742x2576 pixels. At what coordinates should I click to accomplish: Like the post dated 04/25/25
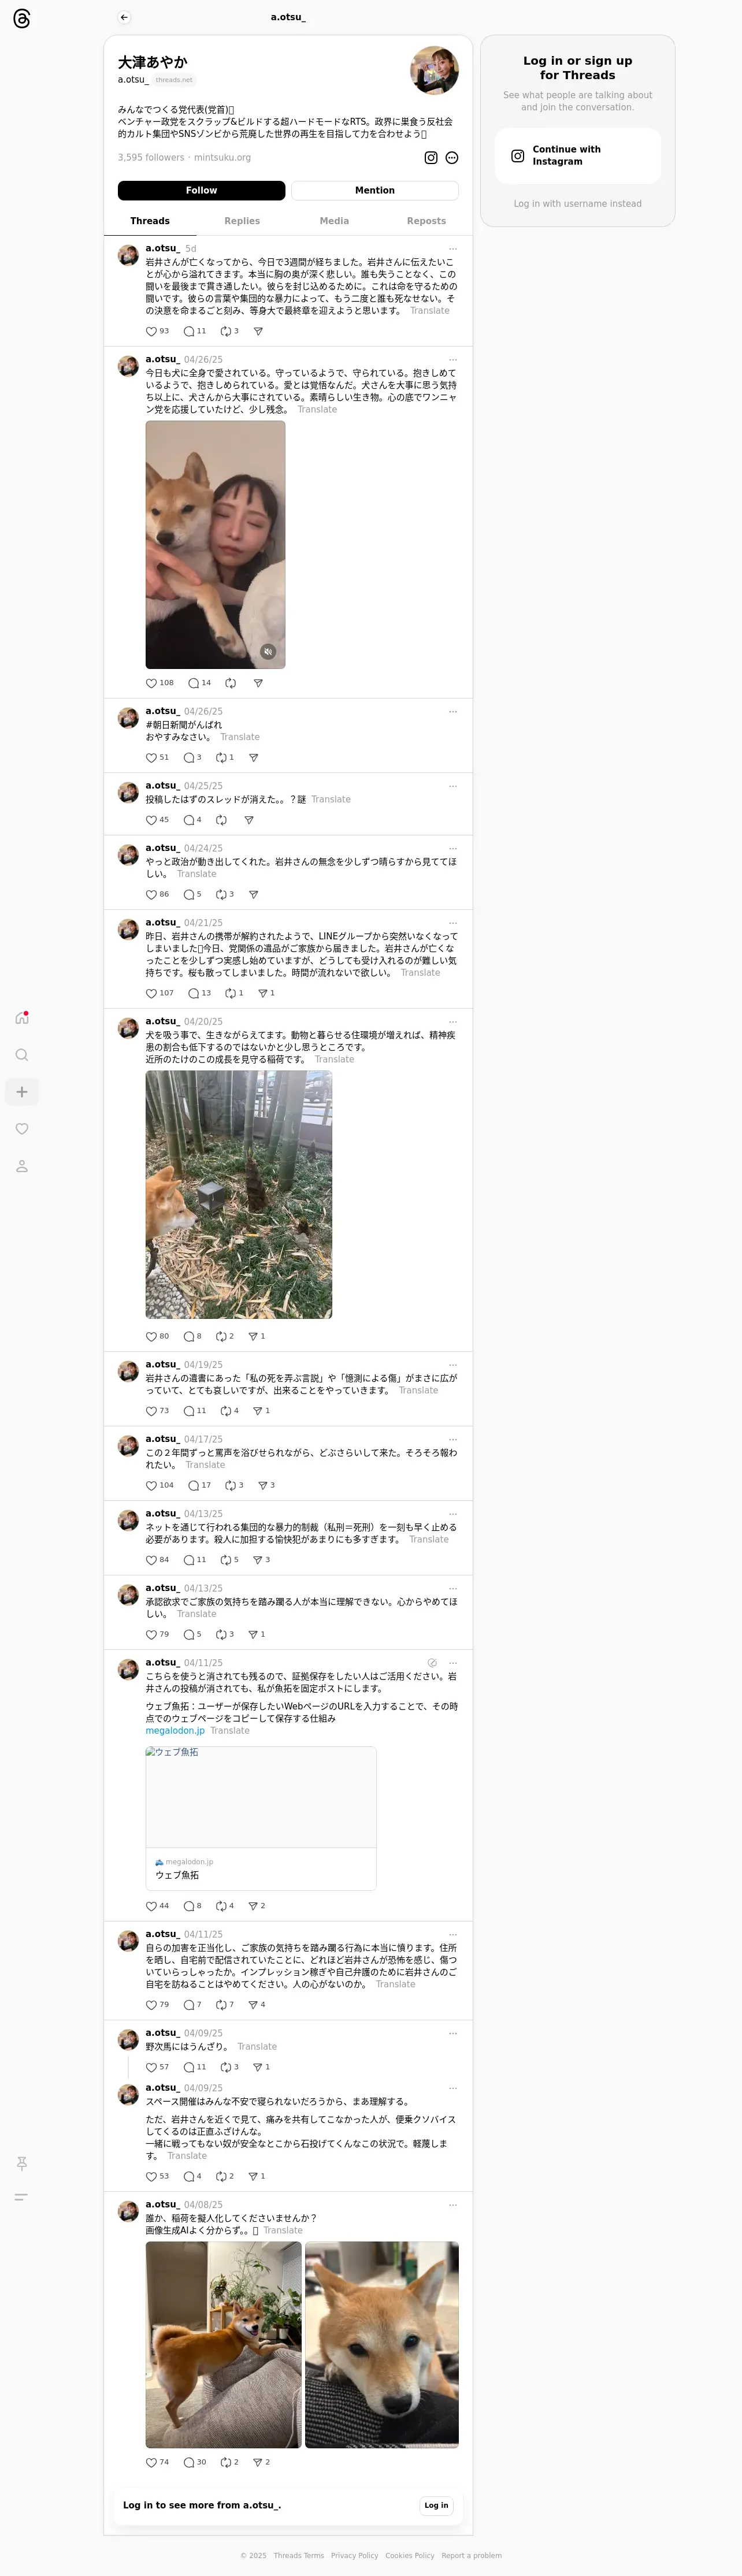[152, 820]
